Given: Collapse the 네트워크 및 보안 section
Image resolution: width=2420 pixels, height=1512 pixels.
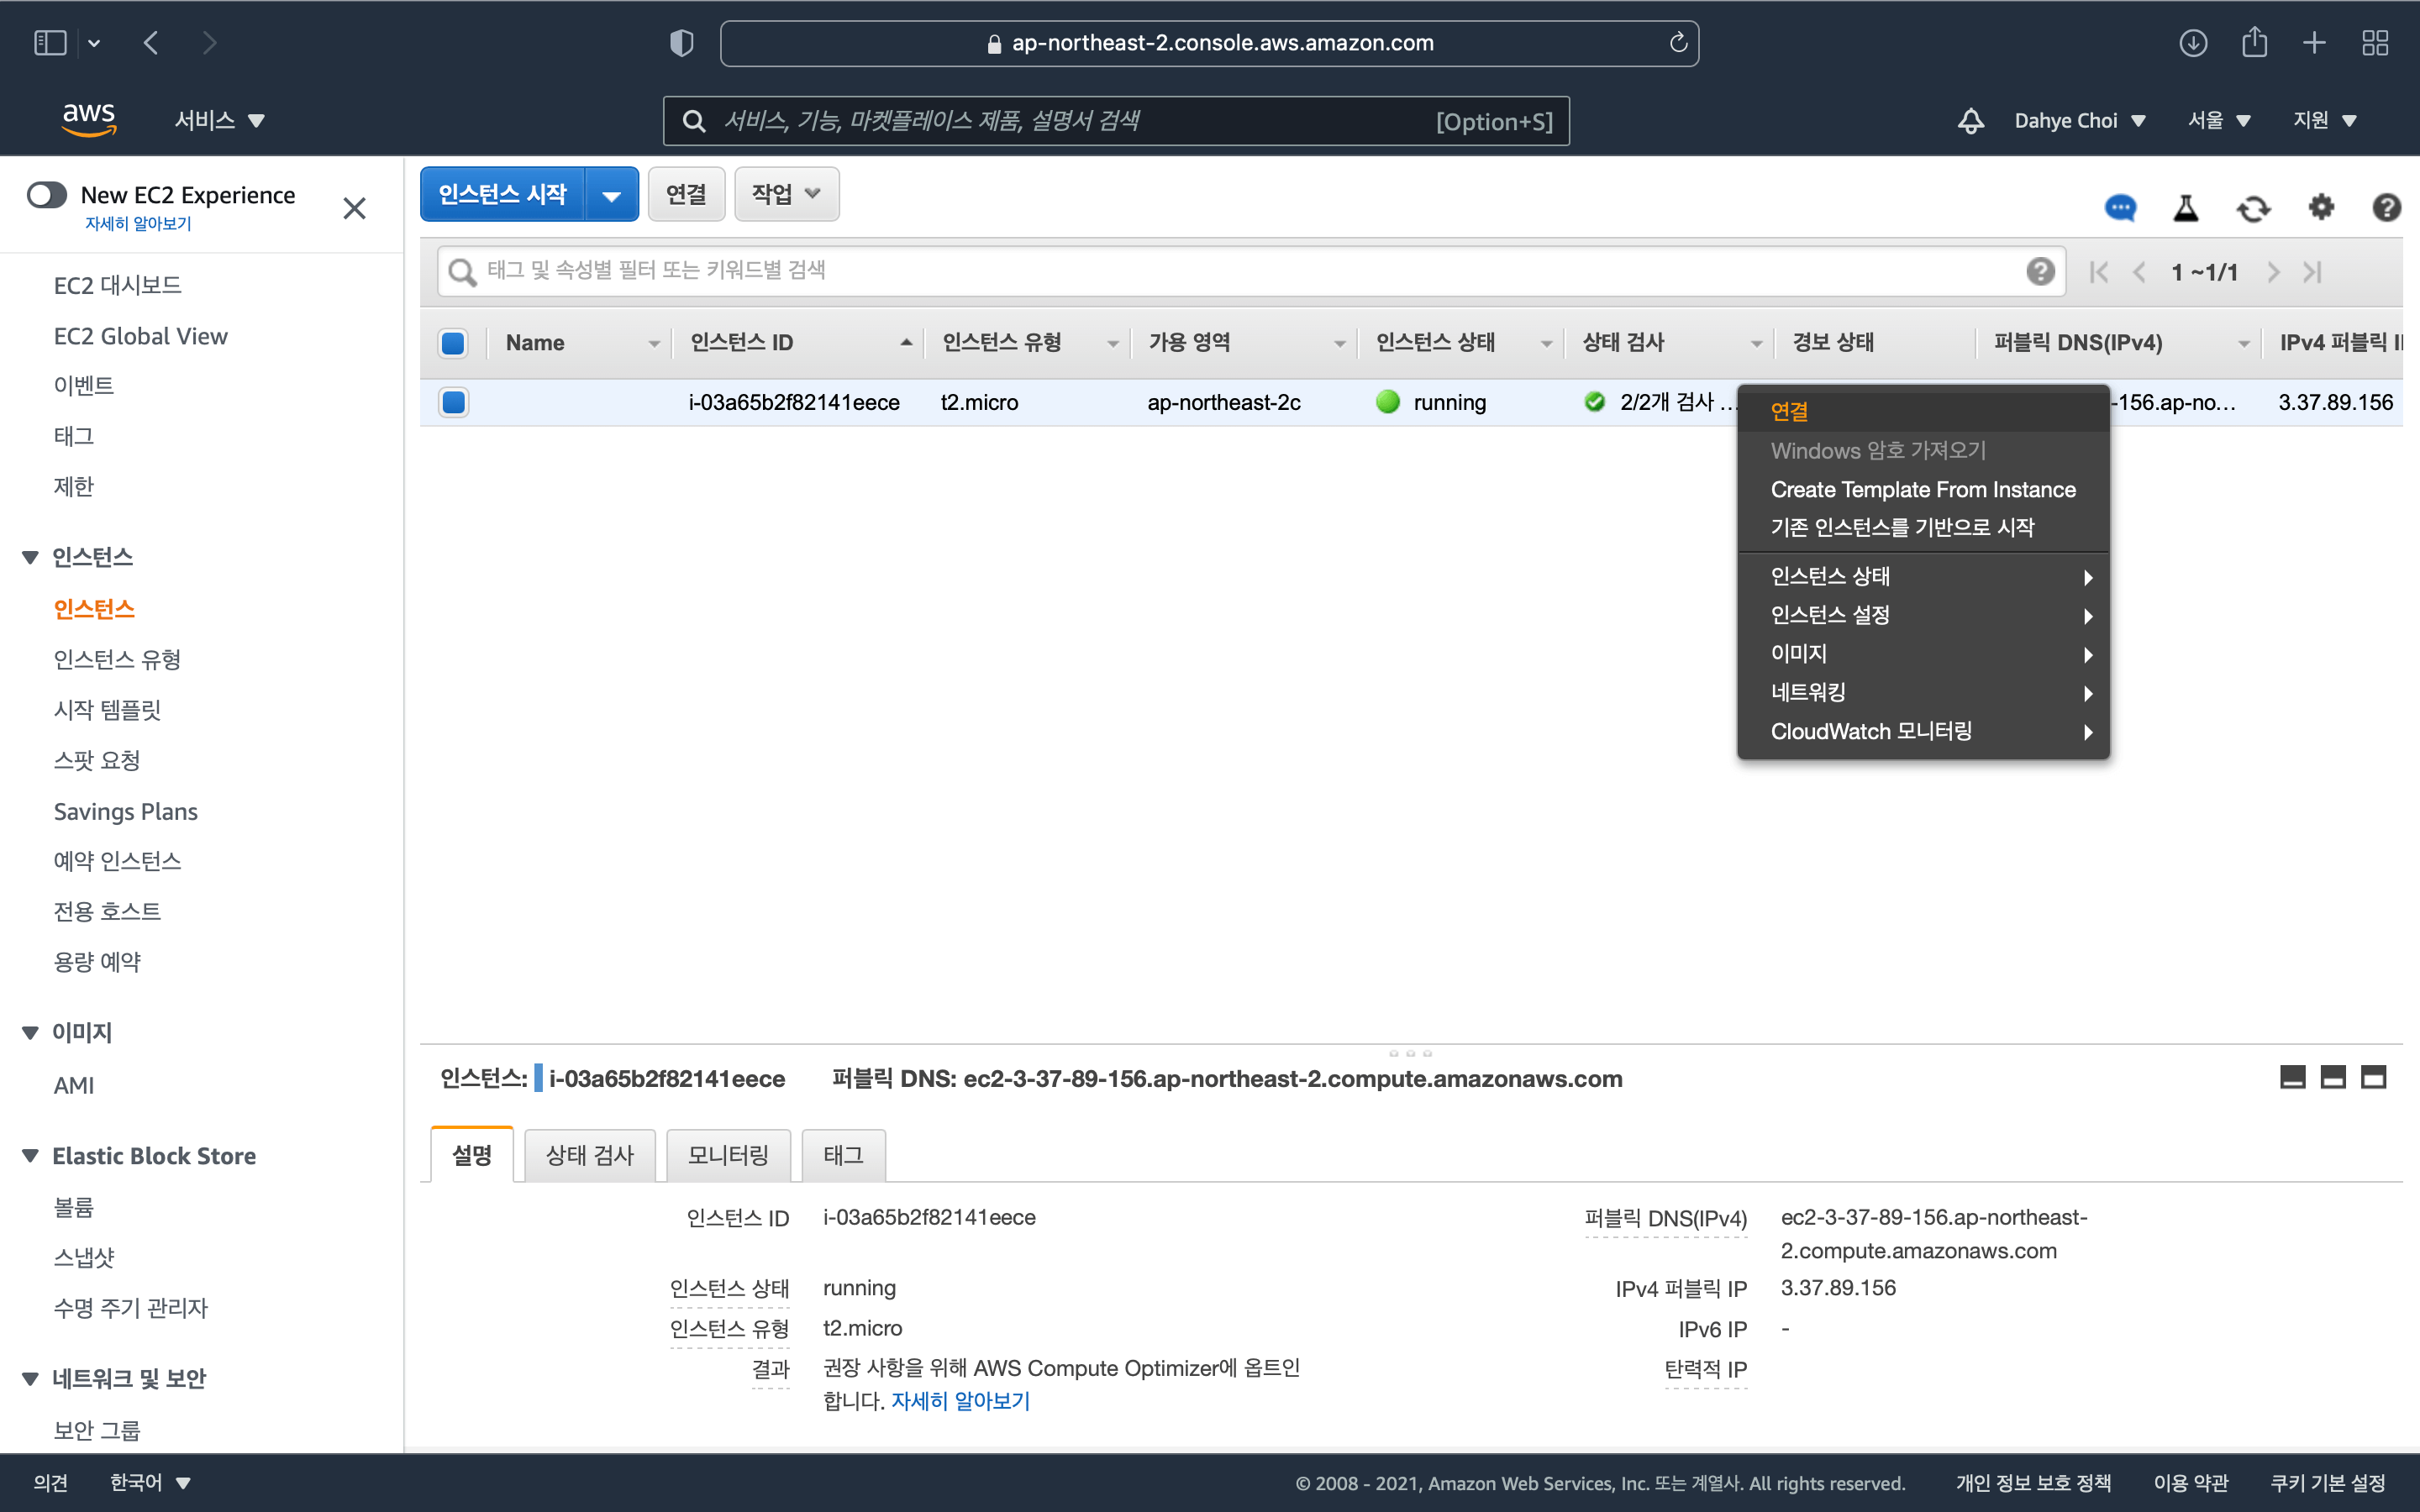Looking at the screenshot, I should click(x=30, y=1379).
